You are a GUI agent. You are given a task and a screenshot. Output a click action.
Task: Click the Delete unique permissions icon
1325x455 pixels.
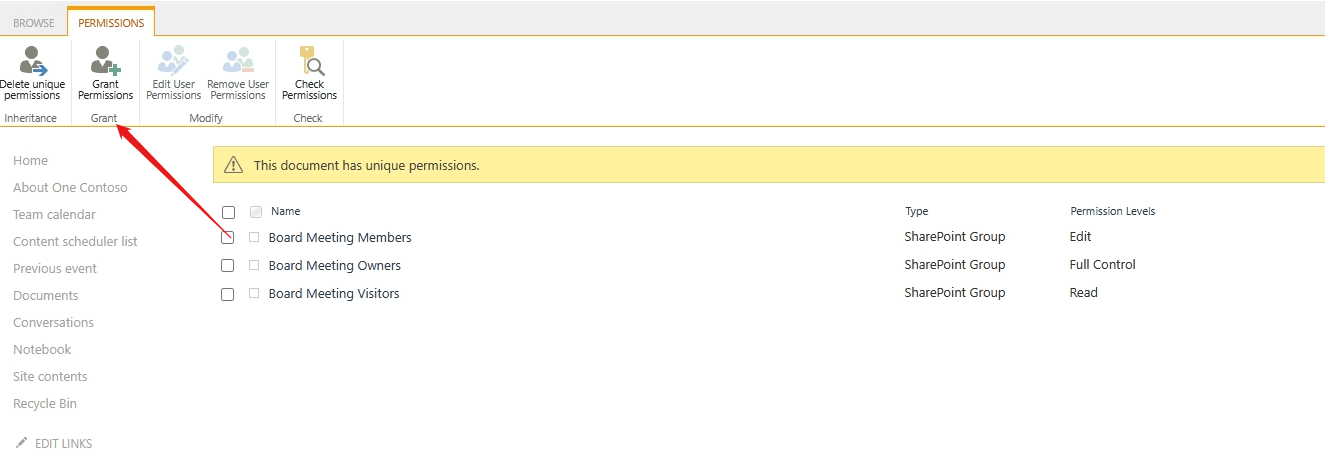pos(33,61)
